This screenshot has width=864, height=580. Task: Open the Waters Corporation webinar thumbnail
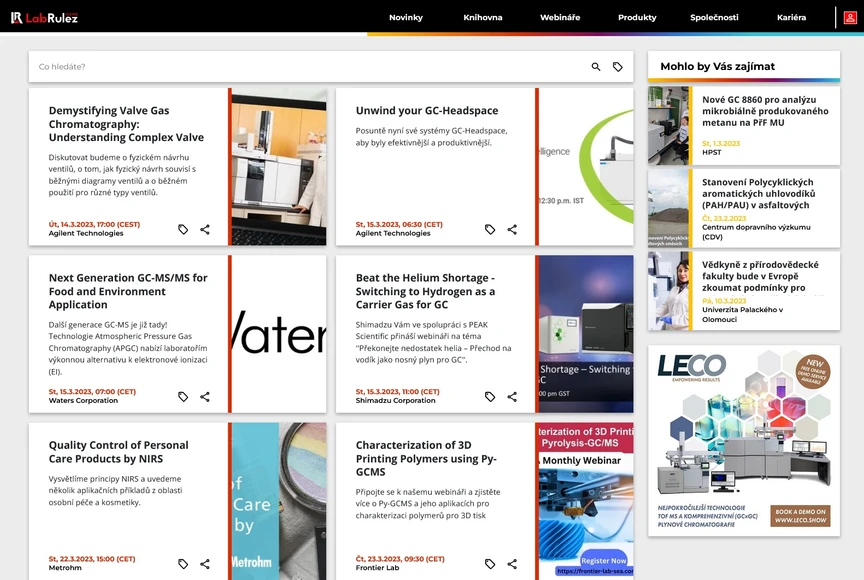click(278, 332)
